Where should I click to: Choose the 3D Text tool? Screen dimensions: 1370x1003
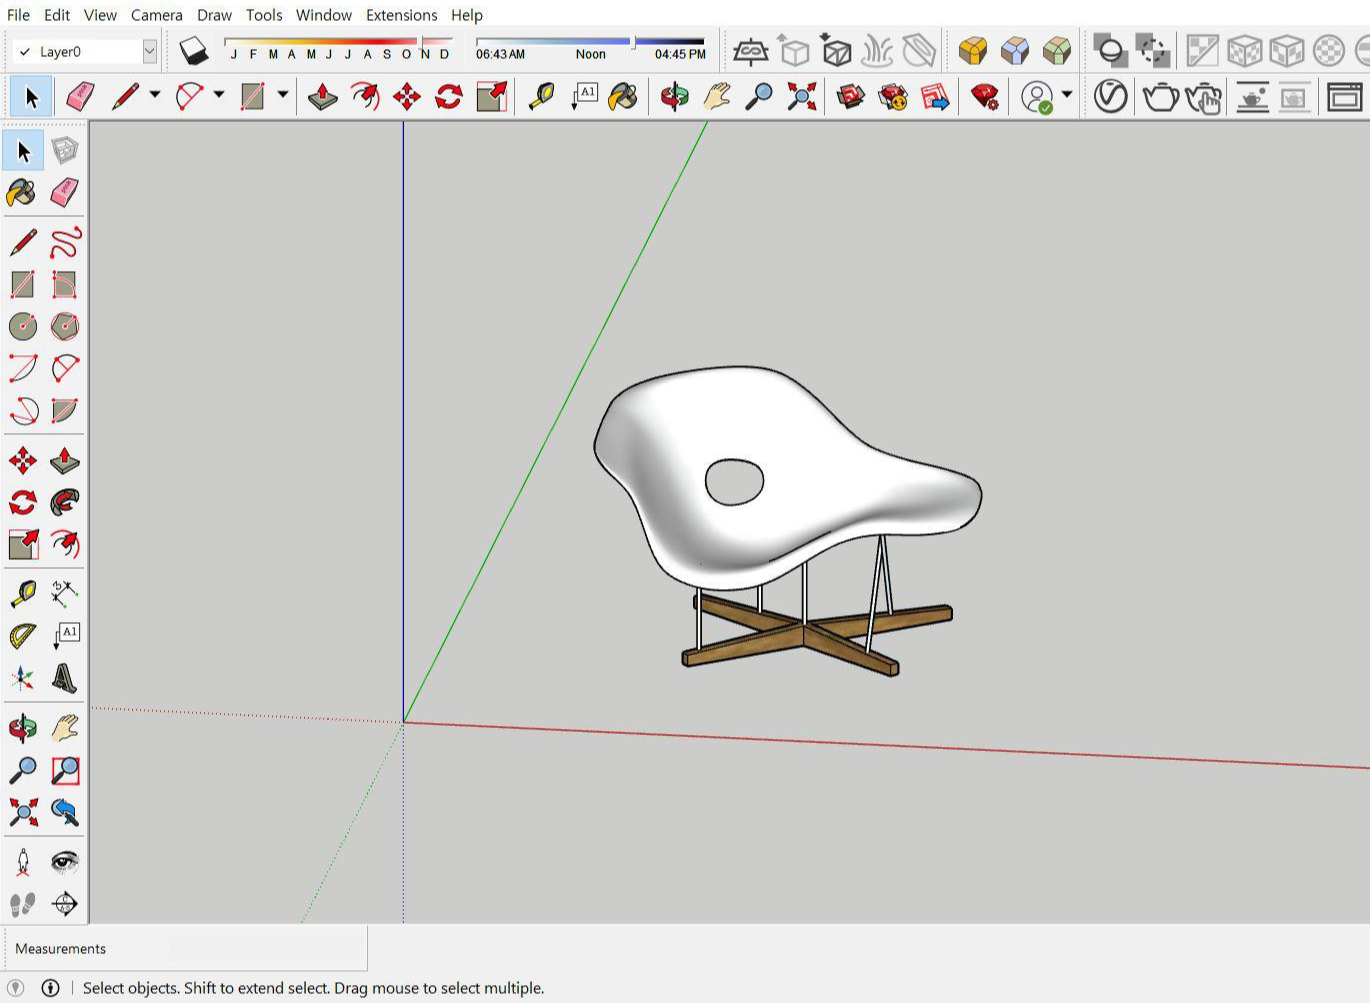(x=65, y=679)
